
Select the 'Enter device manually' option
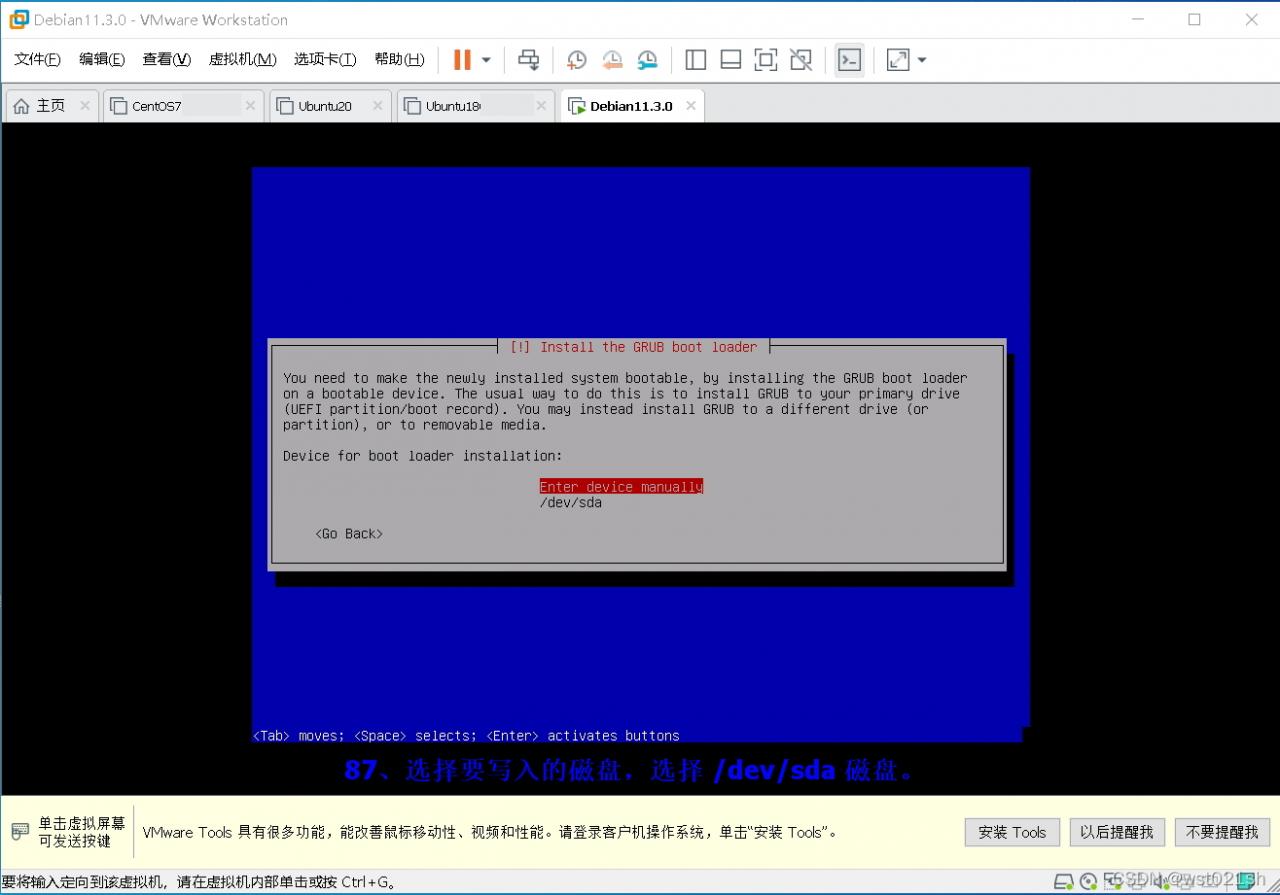(x=621, y=487)
